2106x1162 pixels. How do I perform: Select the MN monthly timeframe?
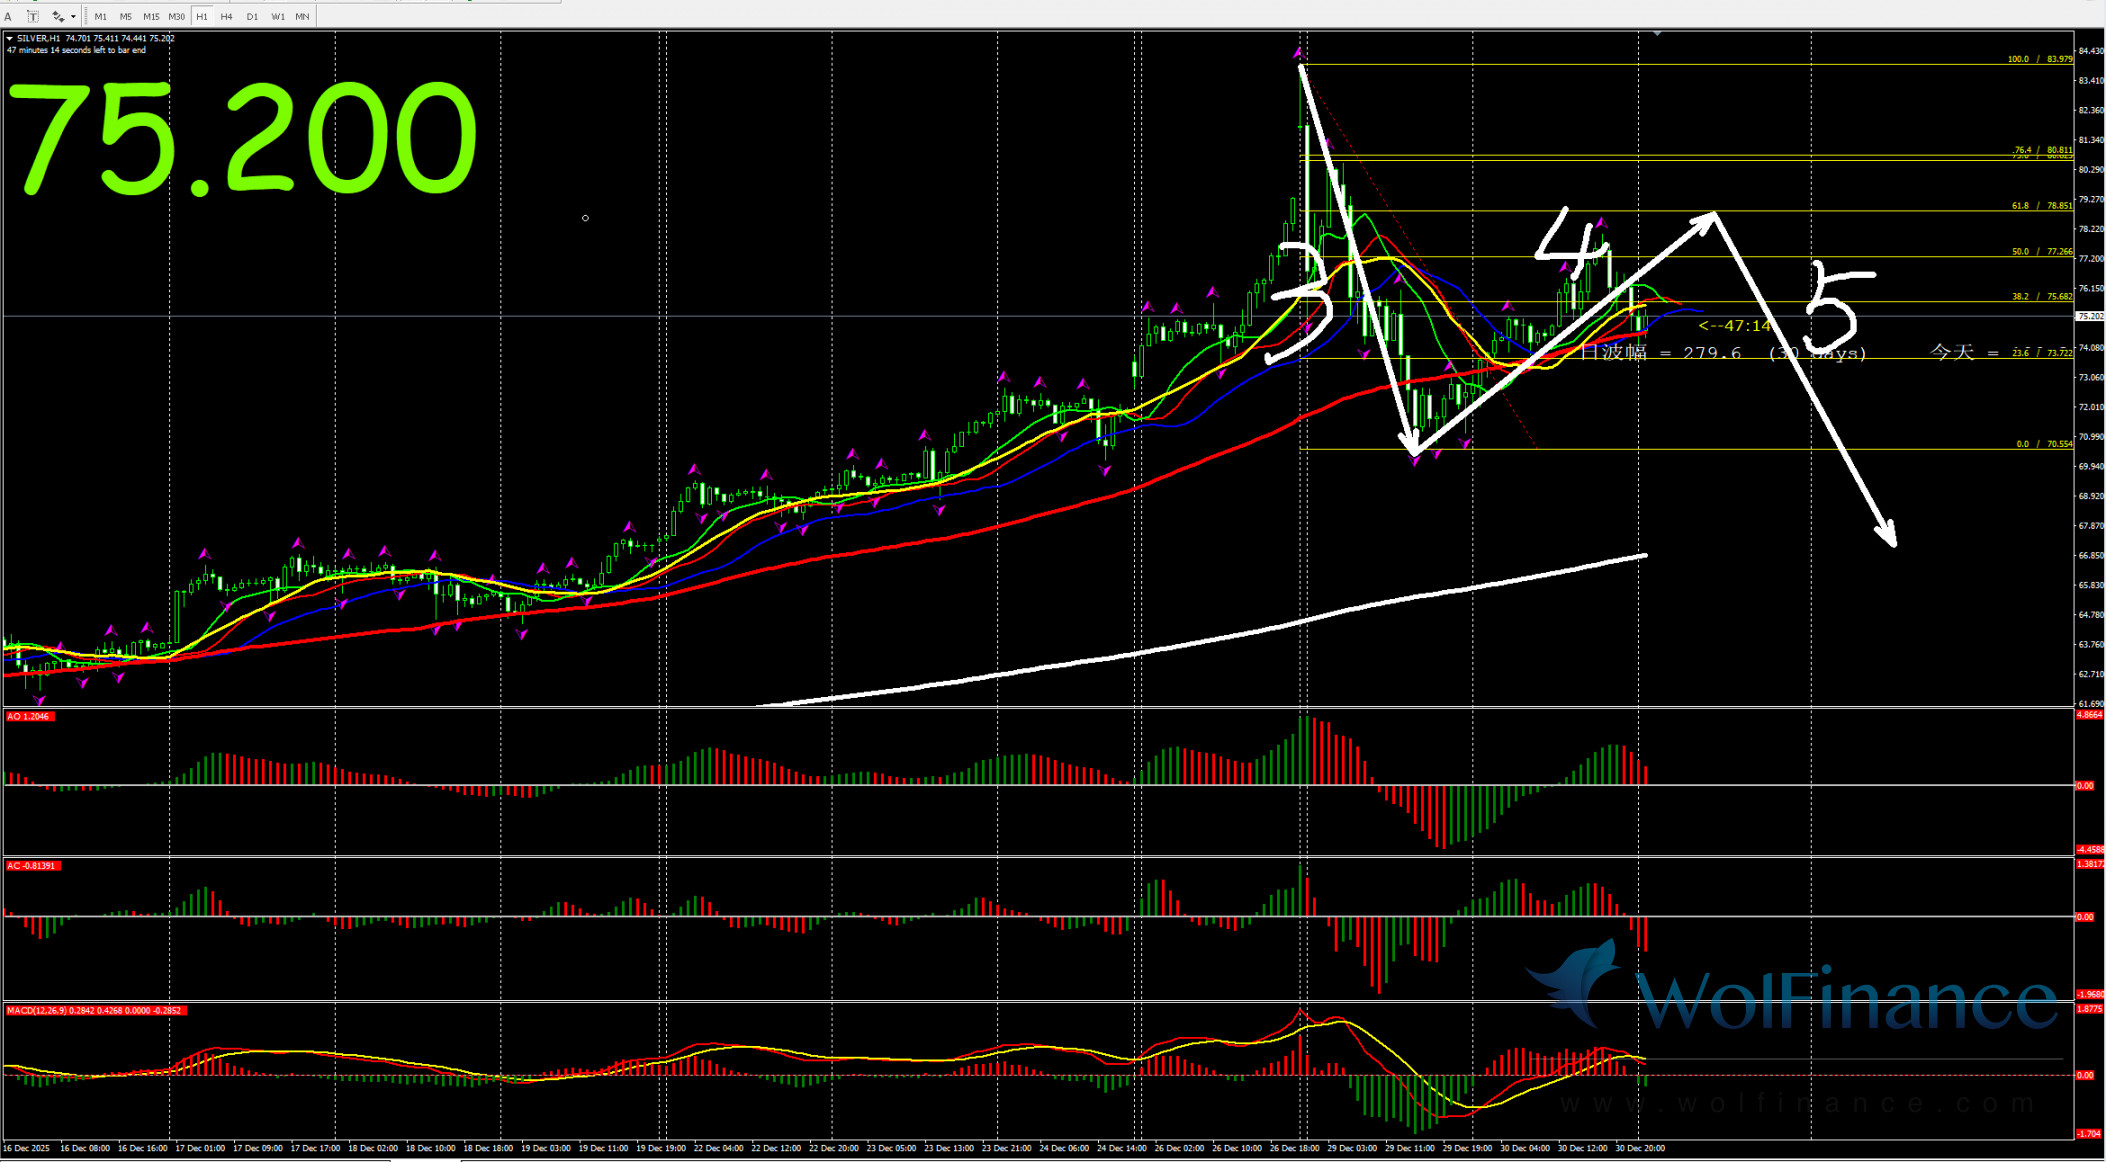tap(302, 16)
